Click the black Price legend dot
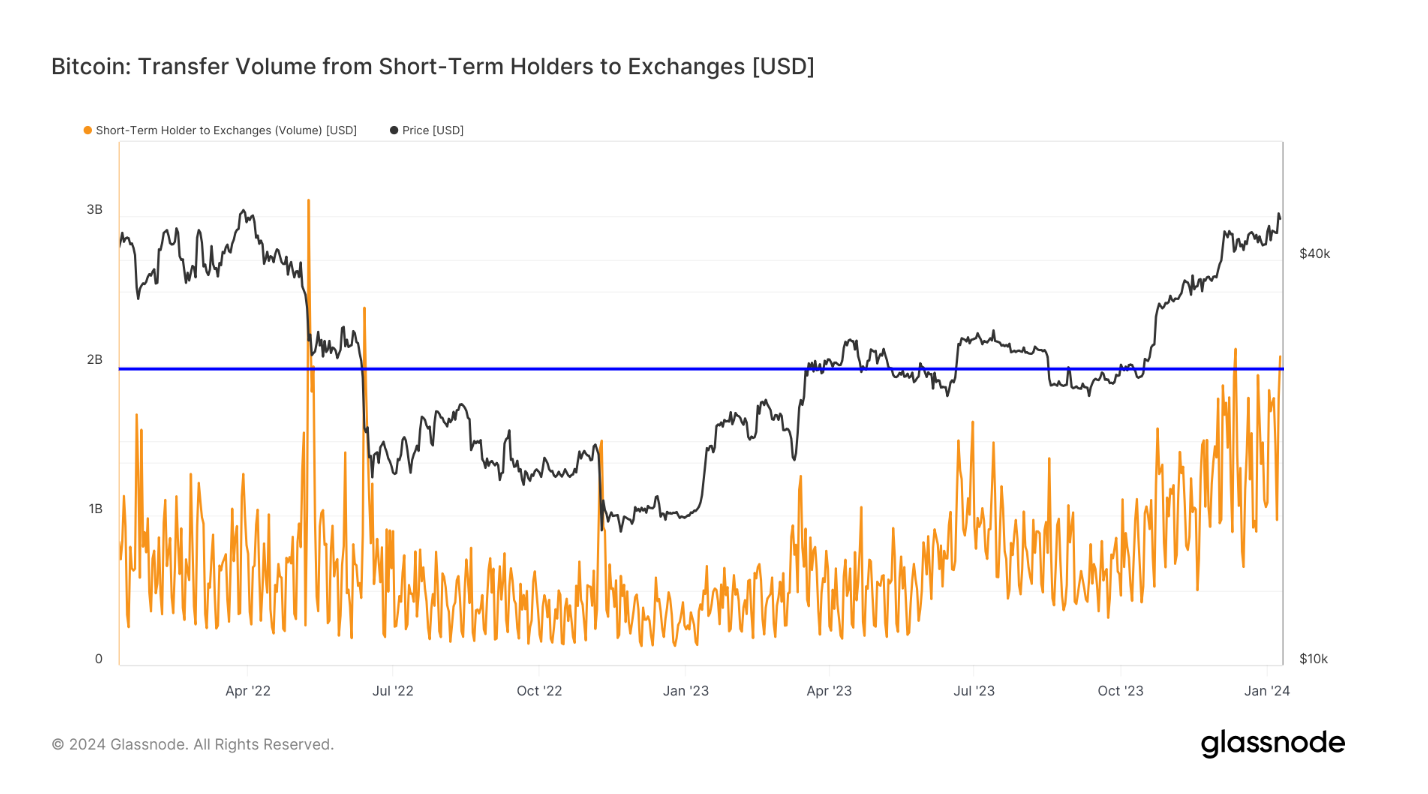 coord(394,130)
